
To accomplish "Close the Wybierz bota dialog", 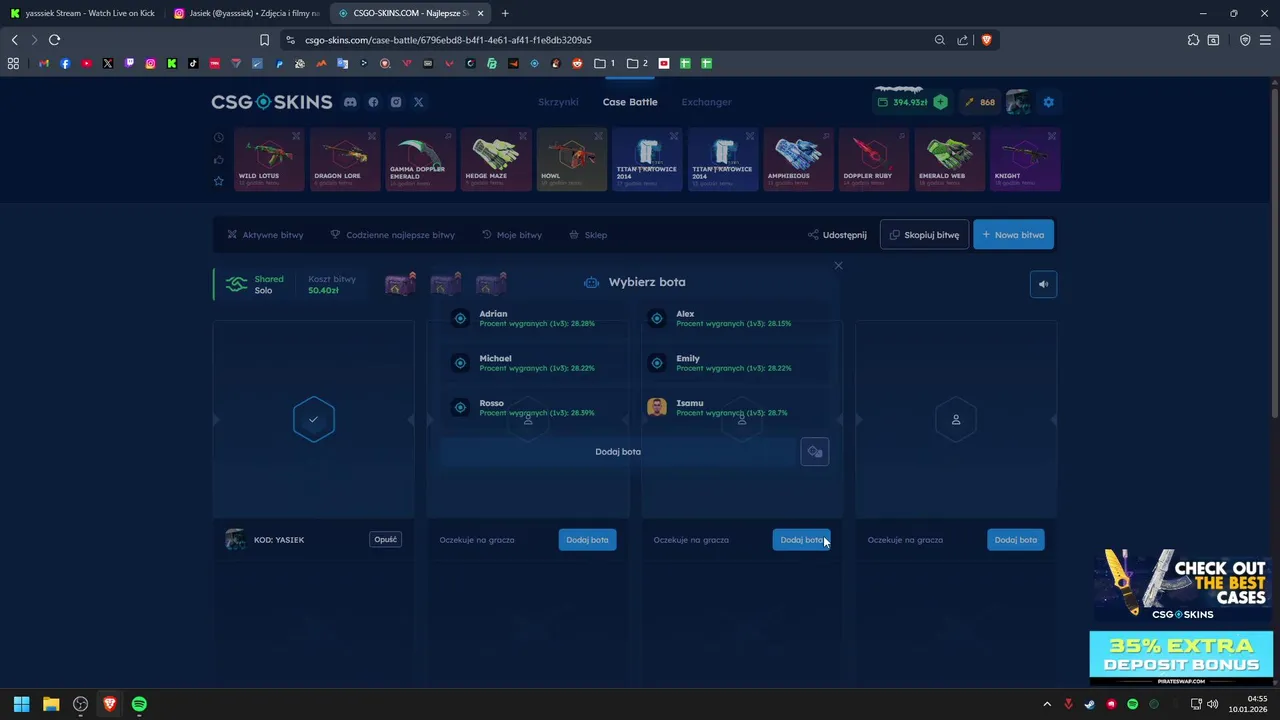I will pos(838,265).
